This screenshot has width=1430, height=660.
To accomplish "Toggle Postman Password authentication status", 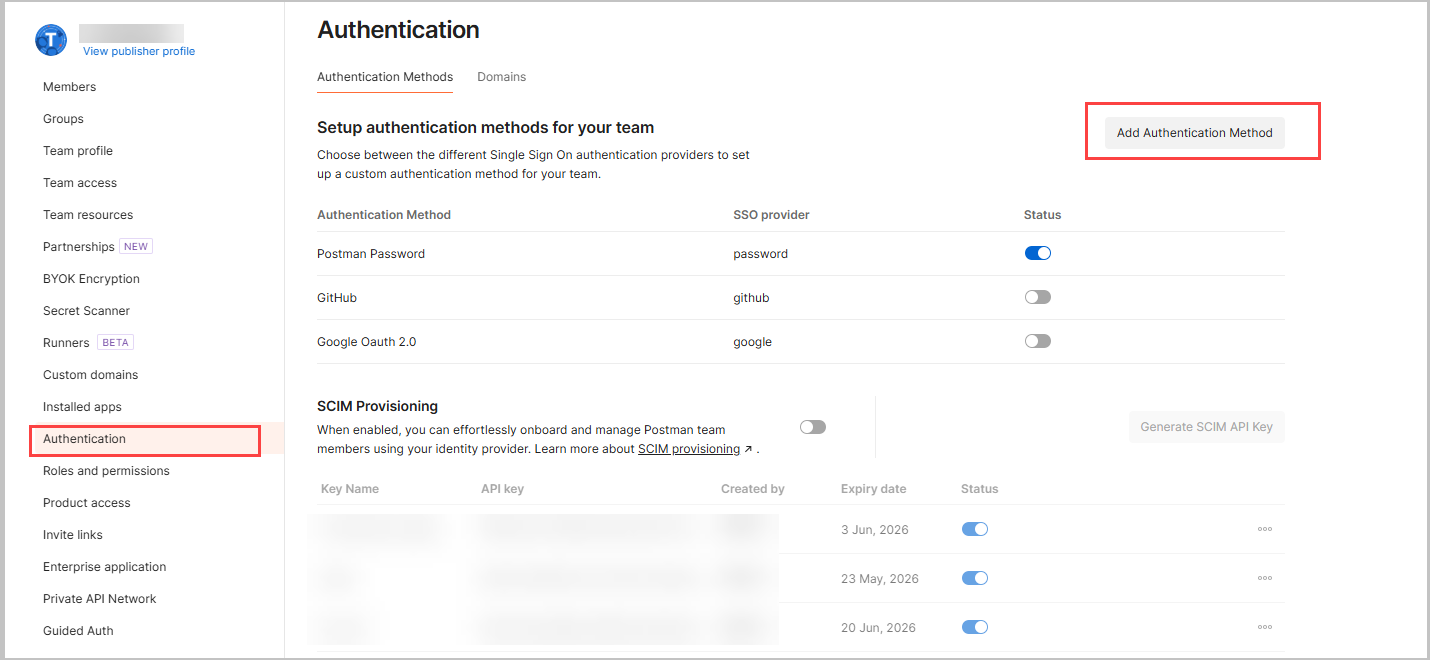I will pos(1038,253).
